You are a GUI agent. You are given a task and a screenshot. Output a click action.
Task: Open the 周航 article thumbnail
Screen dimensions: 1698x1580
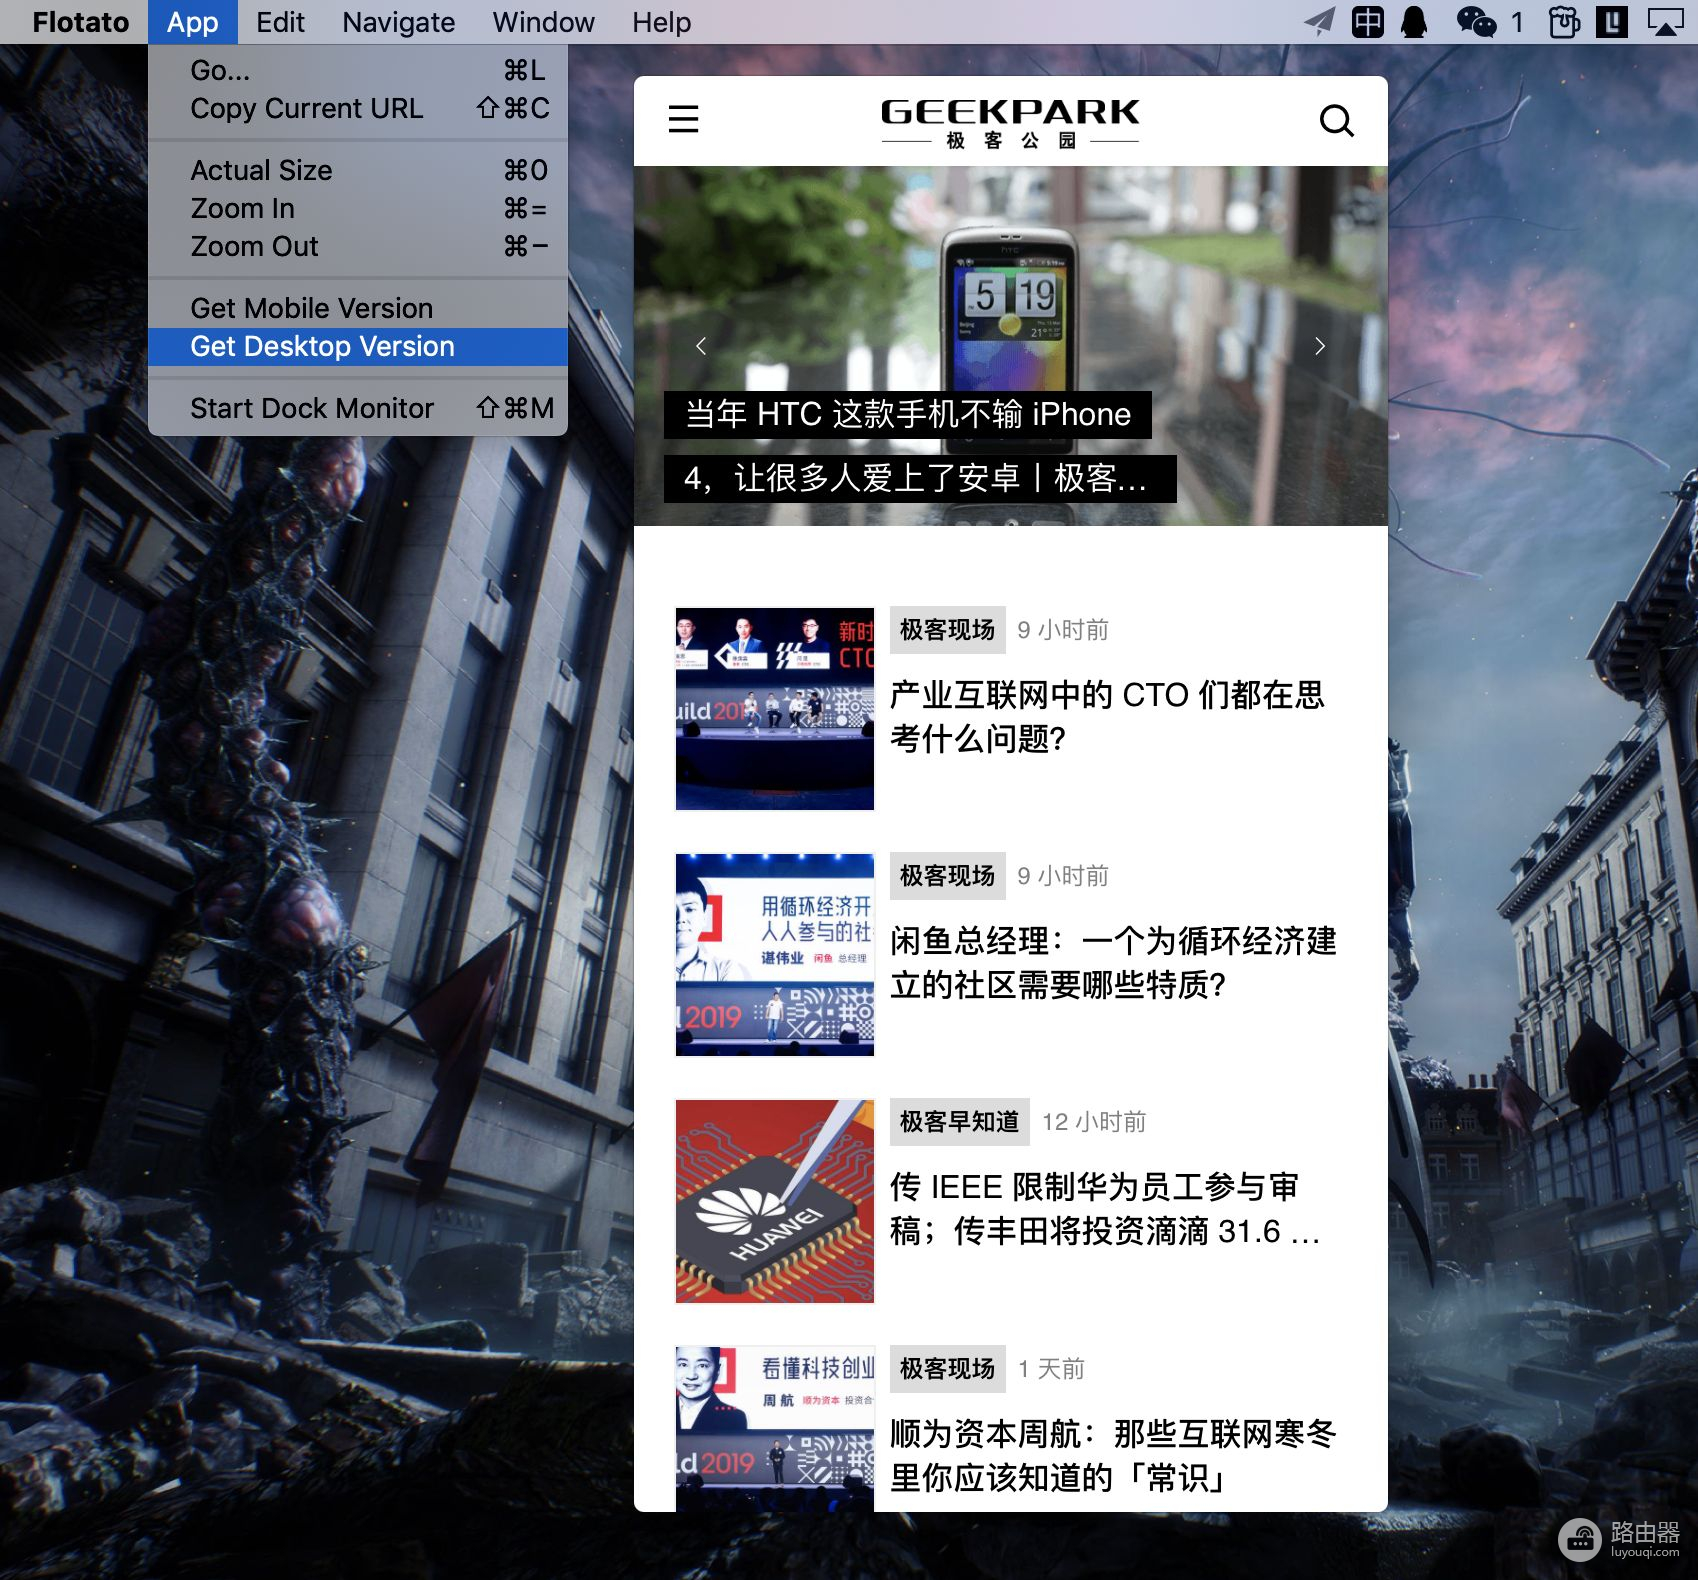coord(775,1429)
